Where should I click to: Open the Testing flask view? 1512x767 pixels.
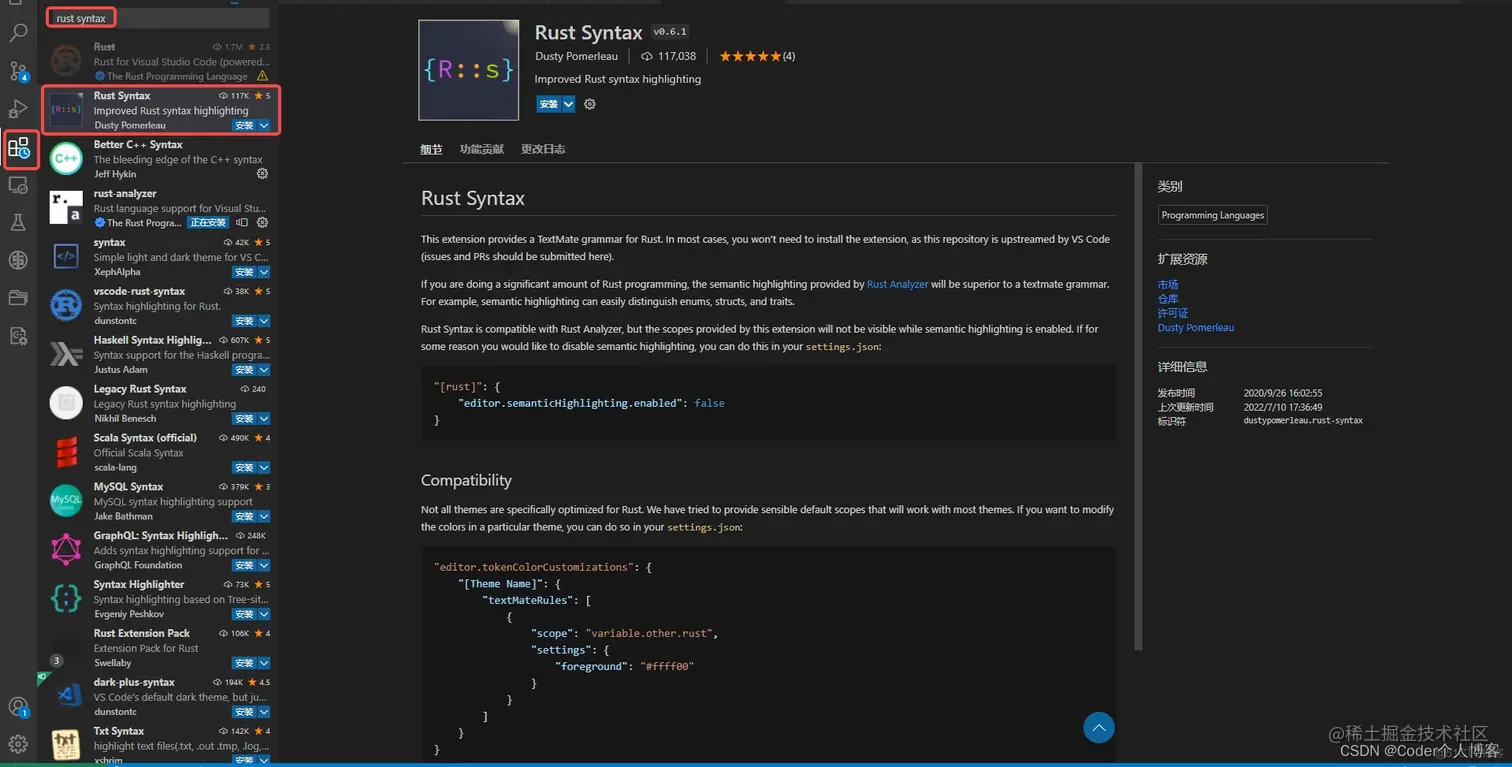point(18,223)
